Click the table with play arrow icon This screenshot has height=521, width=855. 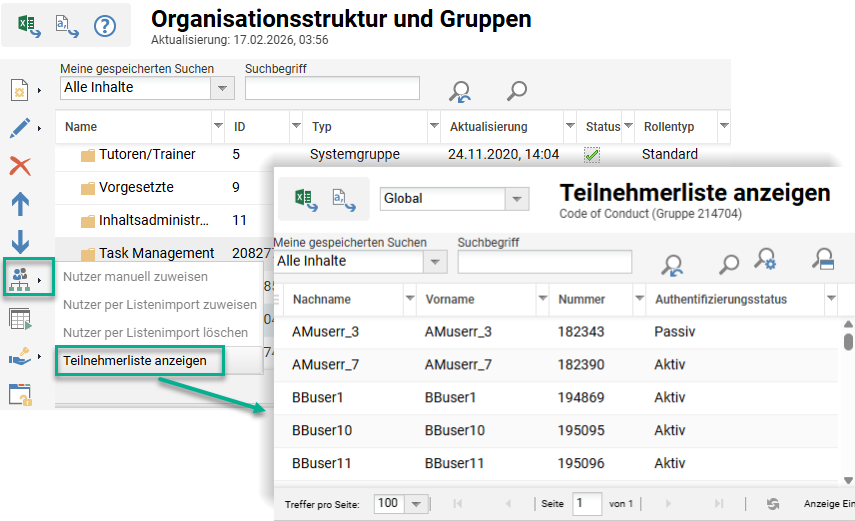pos(20,319)
